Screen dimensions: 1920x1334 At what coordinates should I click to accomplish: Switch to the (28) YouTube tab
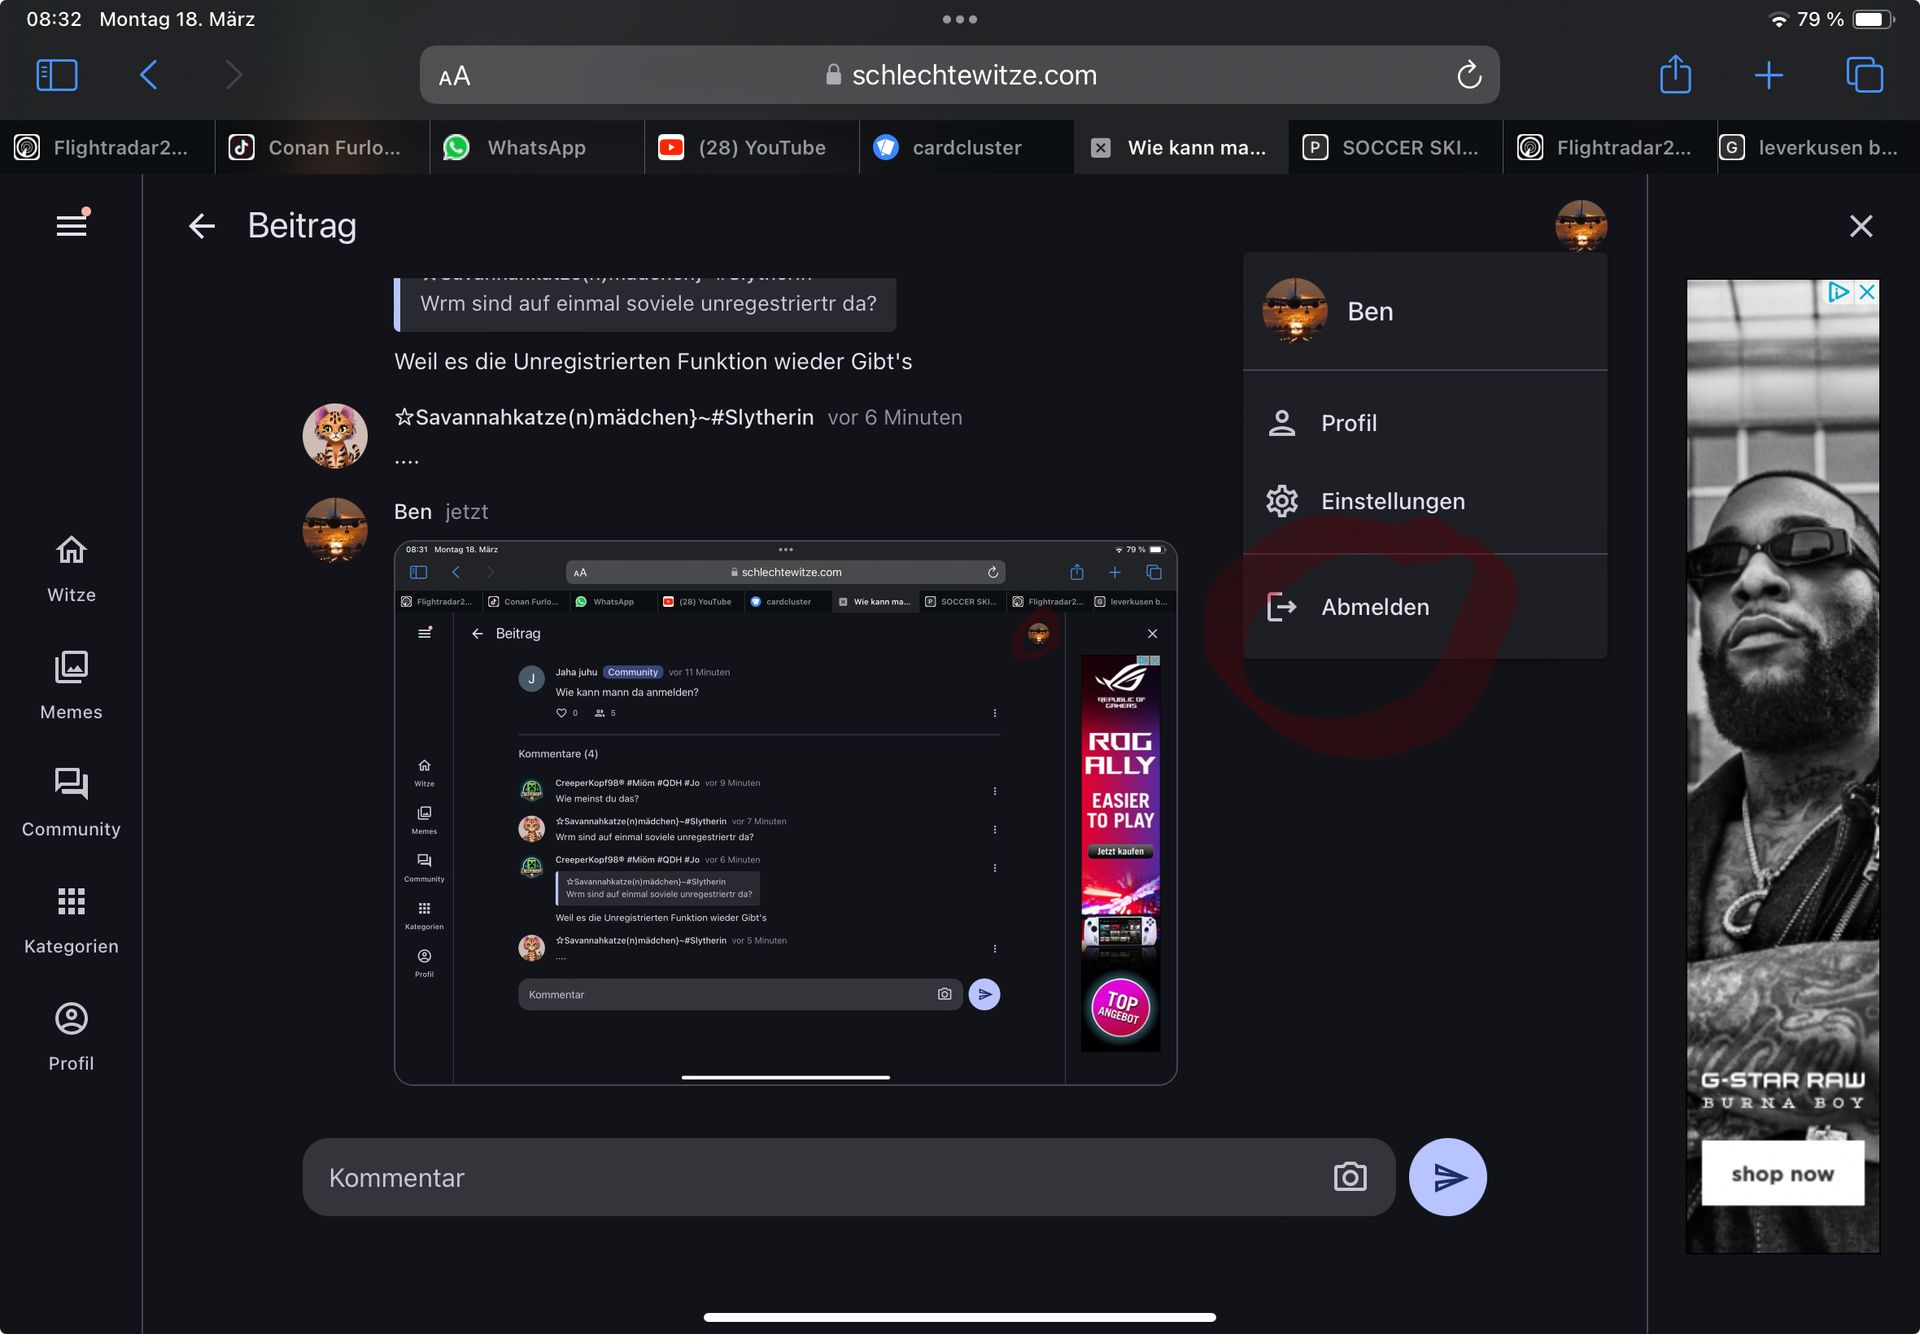pos(760,148)
